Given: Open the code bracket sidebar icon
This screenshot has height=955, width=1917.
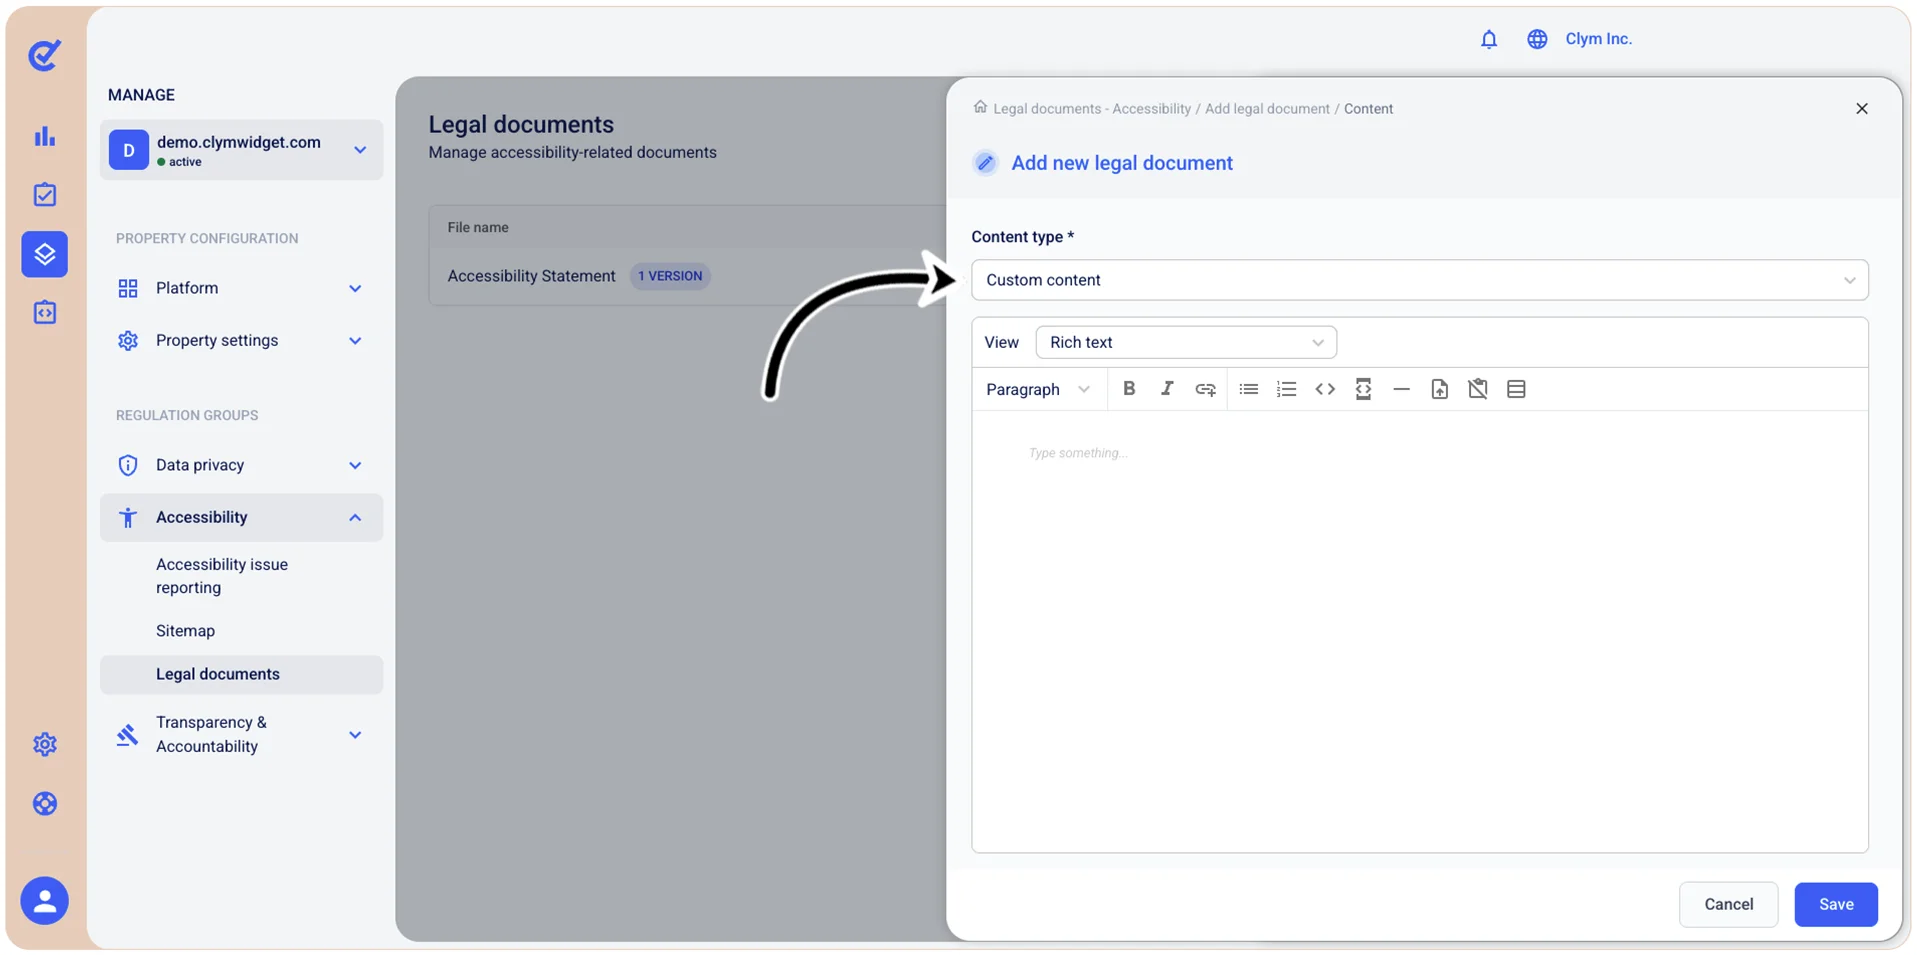Looking at the screenshot, I should 45,312.
